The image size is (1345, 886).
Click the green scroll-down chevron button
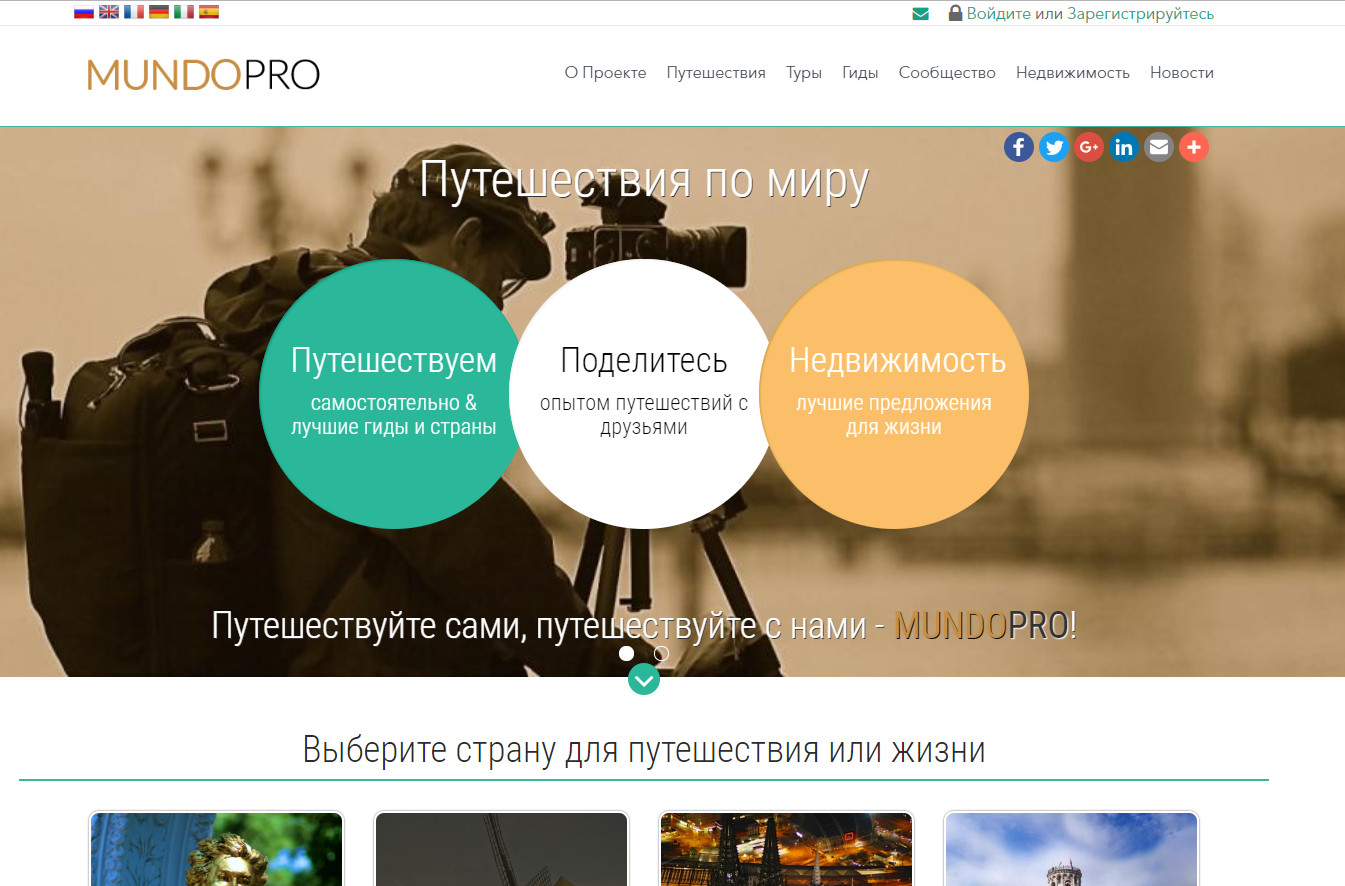point(644,679)
